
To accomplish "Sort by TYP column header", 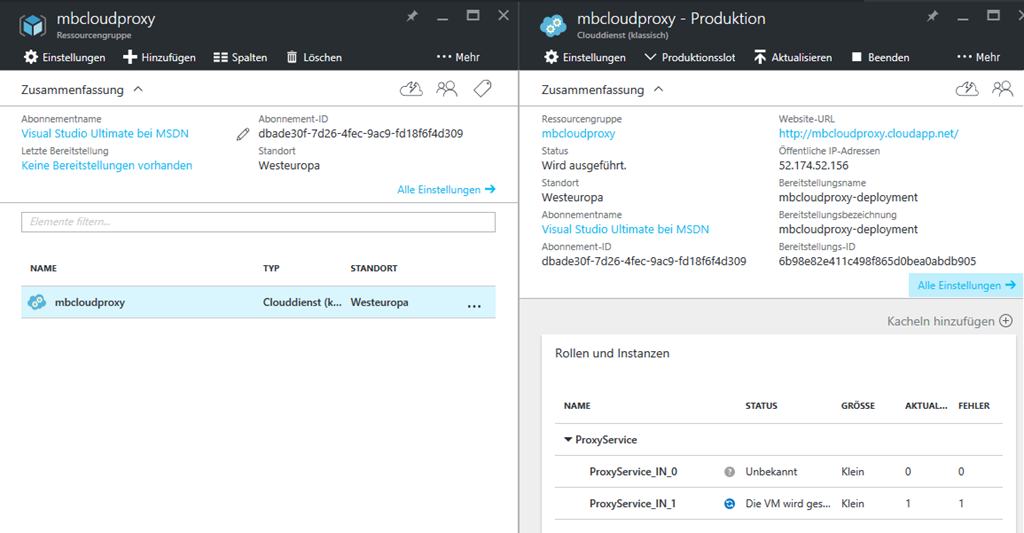I will click(x=271, y=268).
